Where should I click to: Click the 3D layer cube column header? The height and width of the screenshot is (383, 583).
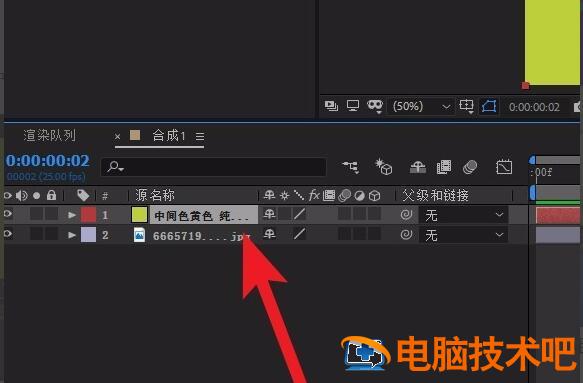click(374, 196)
